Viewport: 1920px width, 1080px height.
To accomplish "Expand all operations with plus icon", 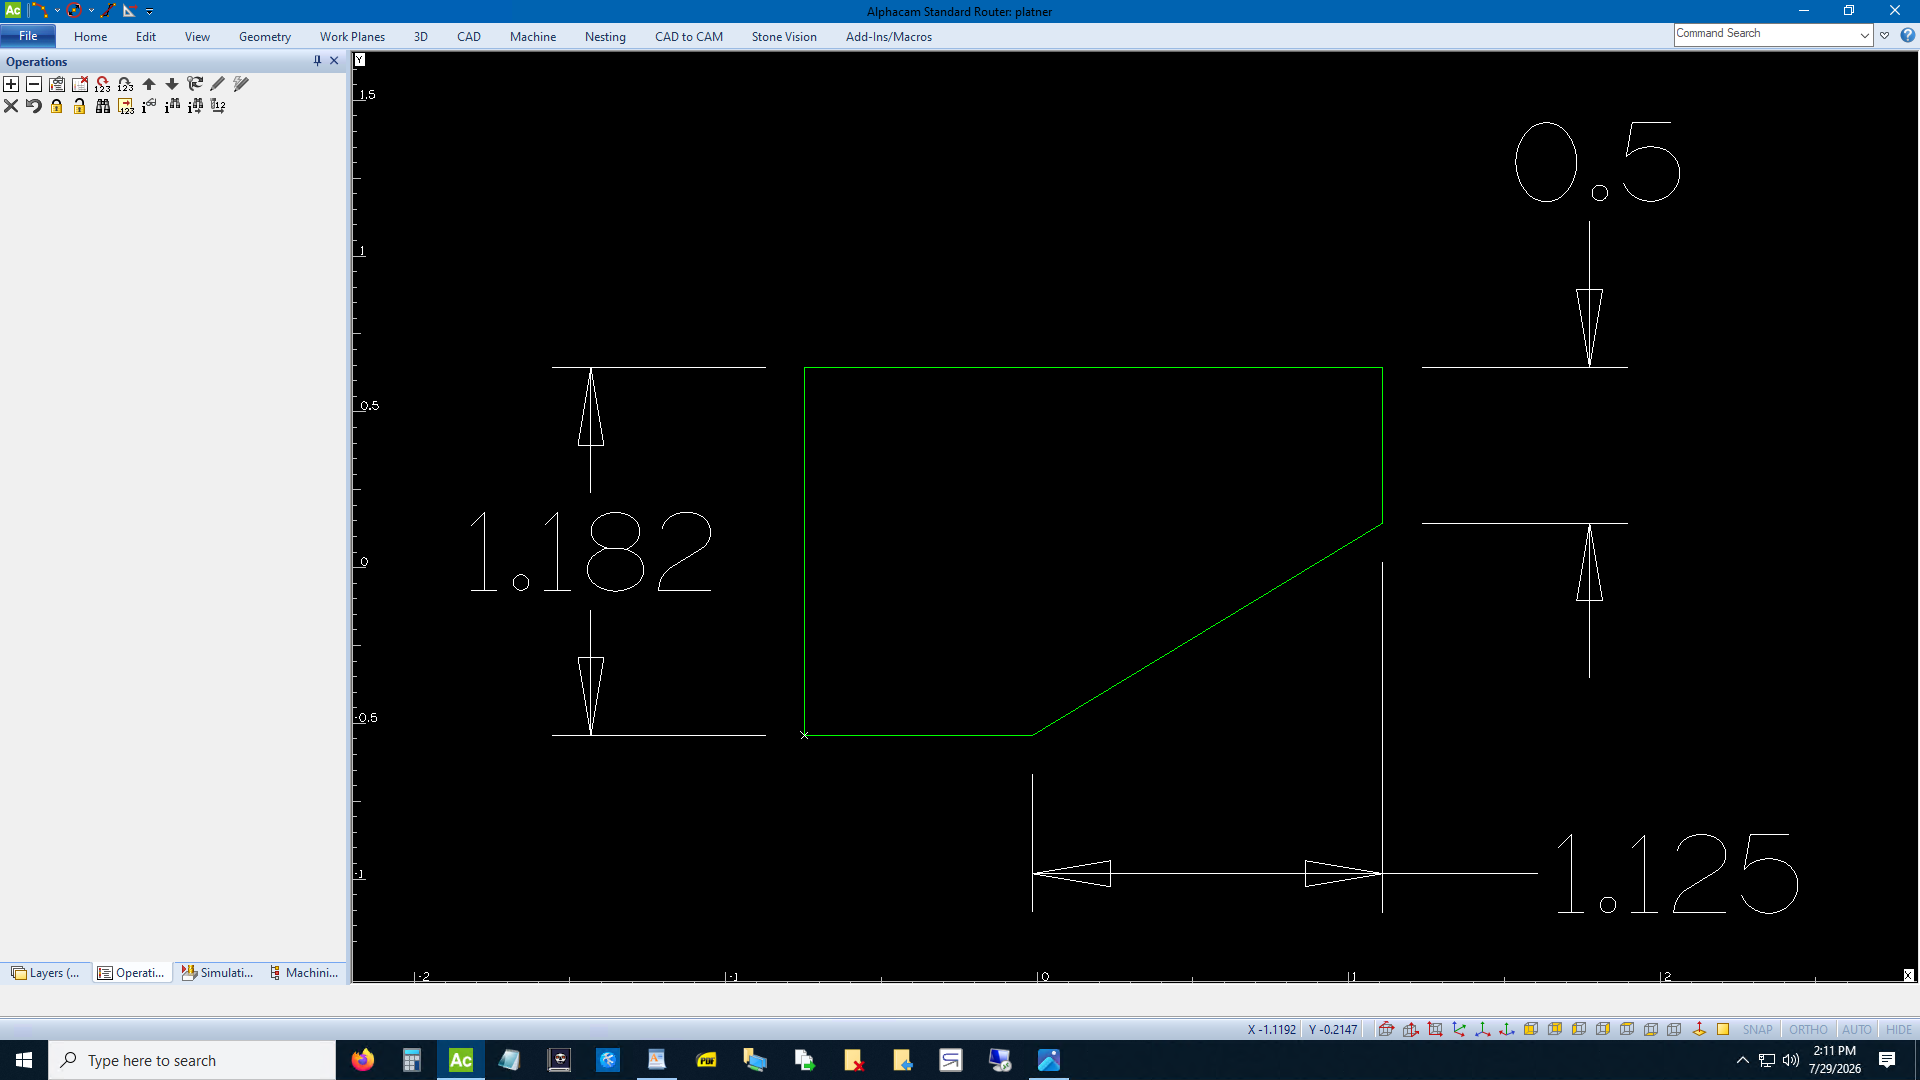I will click(11, 84).
